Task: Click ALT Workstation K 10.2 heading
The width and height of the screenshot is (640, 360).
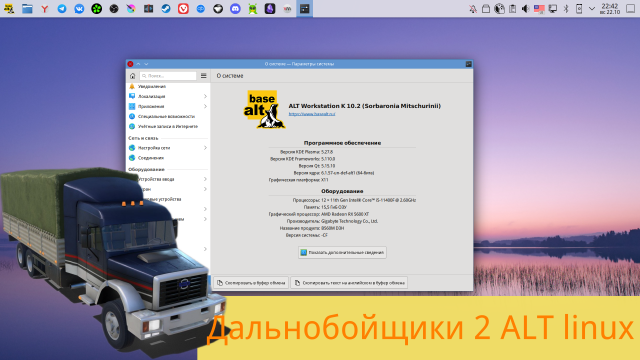Action: [364, 106]
